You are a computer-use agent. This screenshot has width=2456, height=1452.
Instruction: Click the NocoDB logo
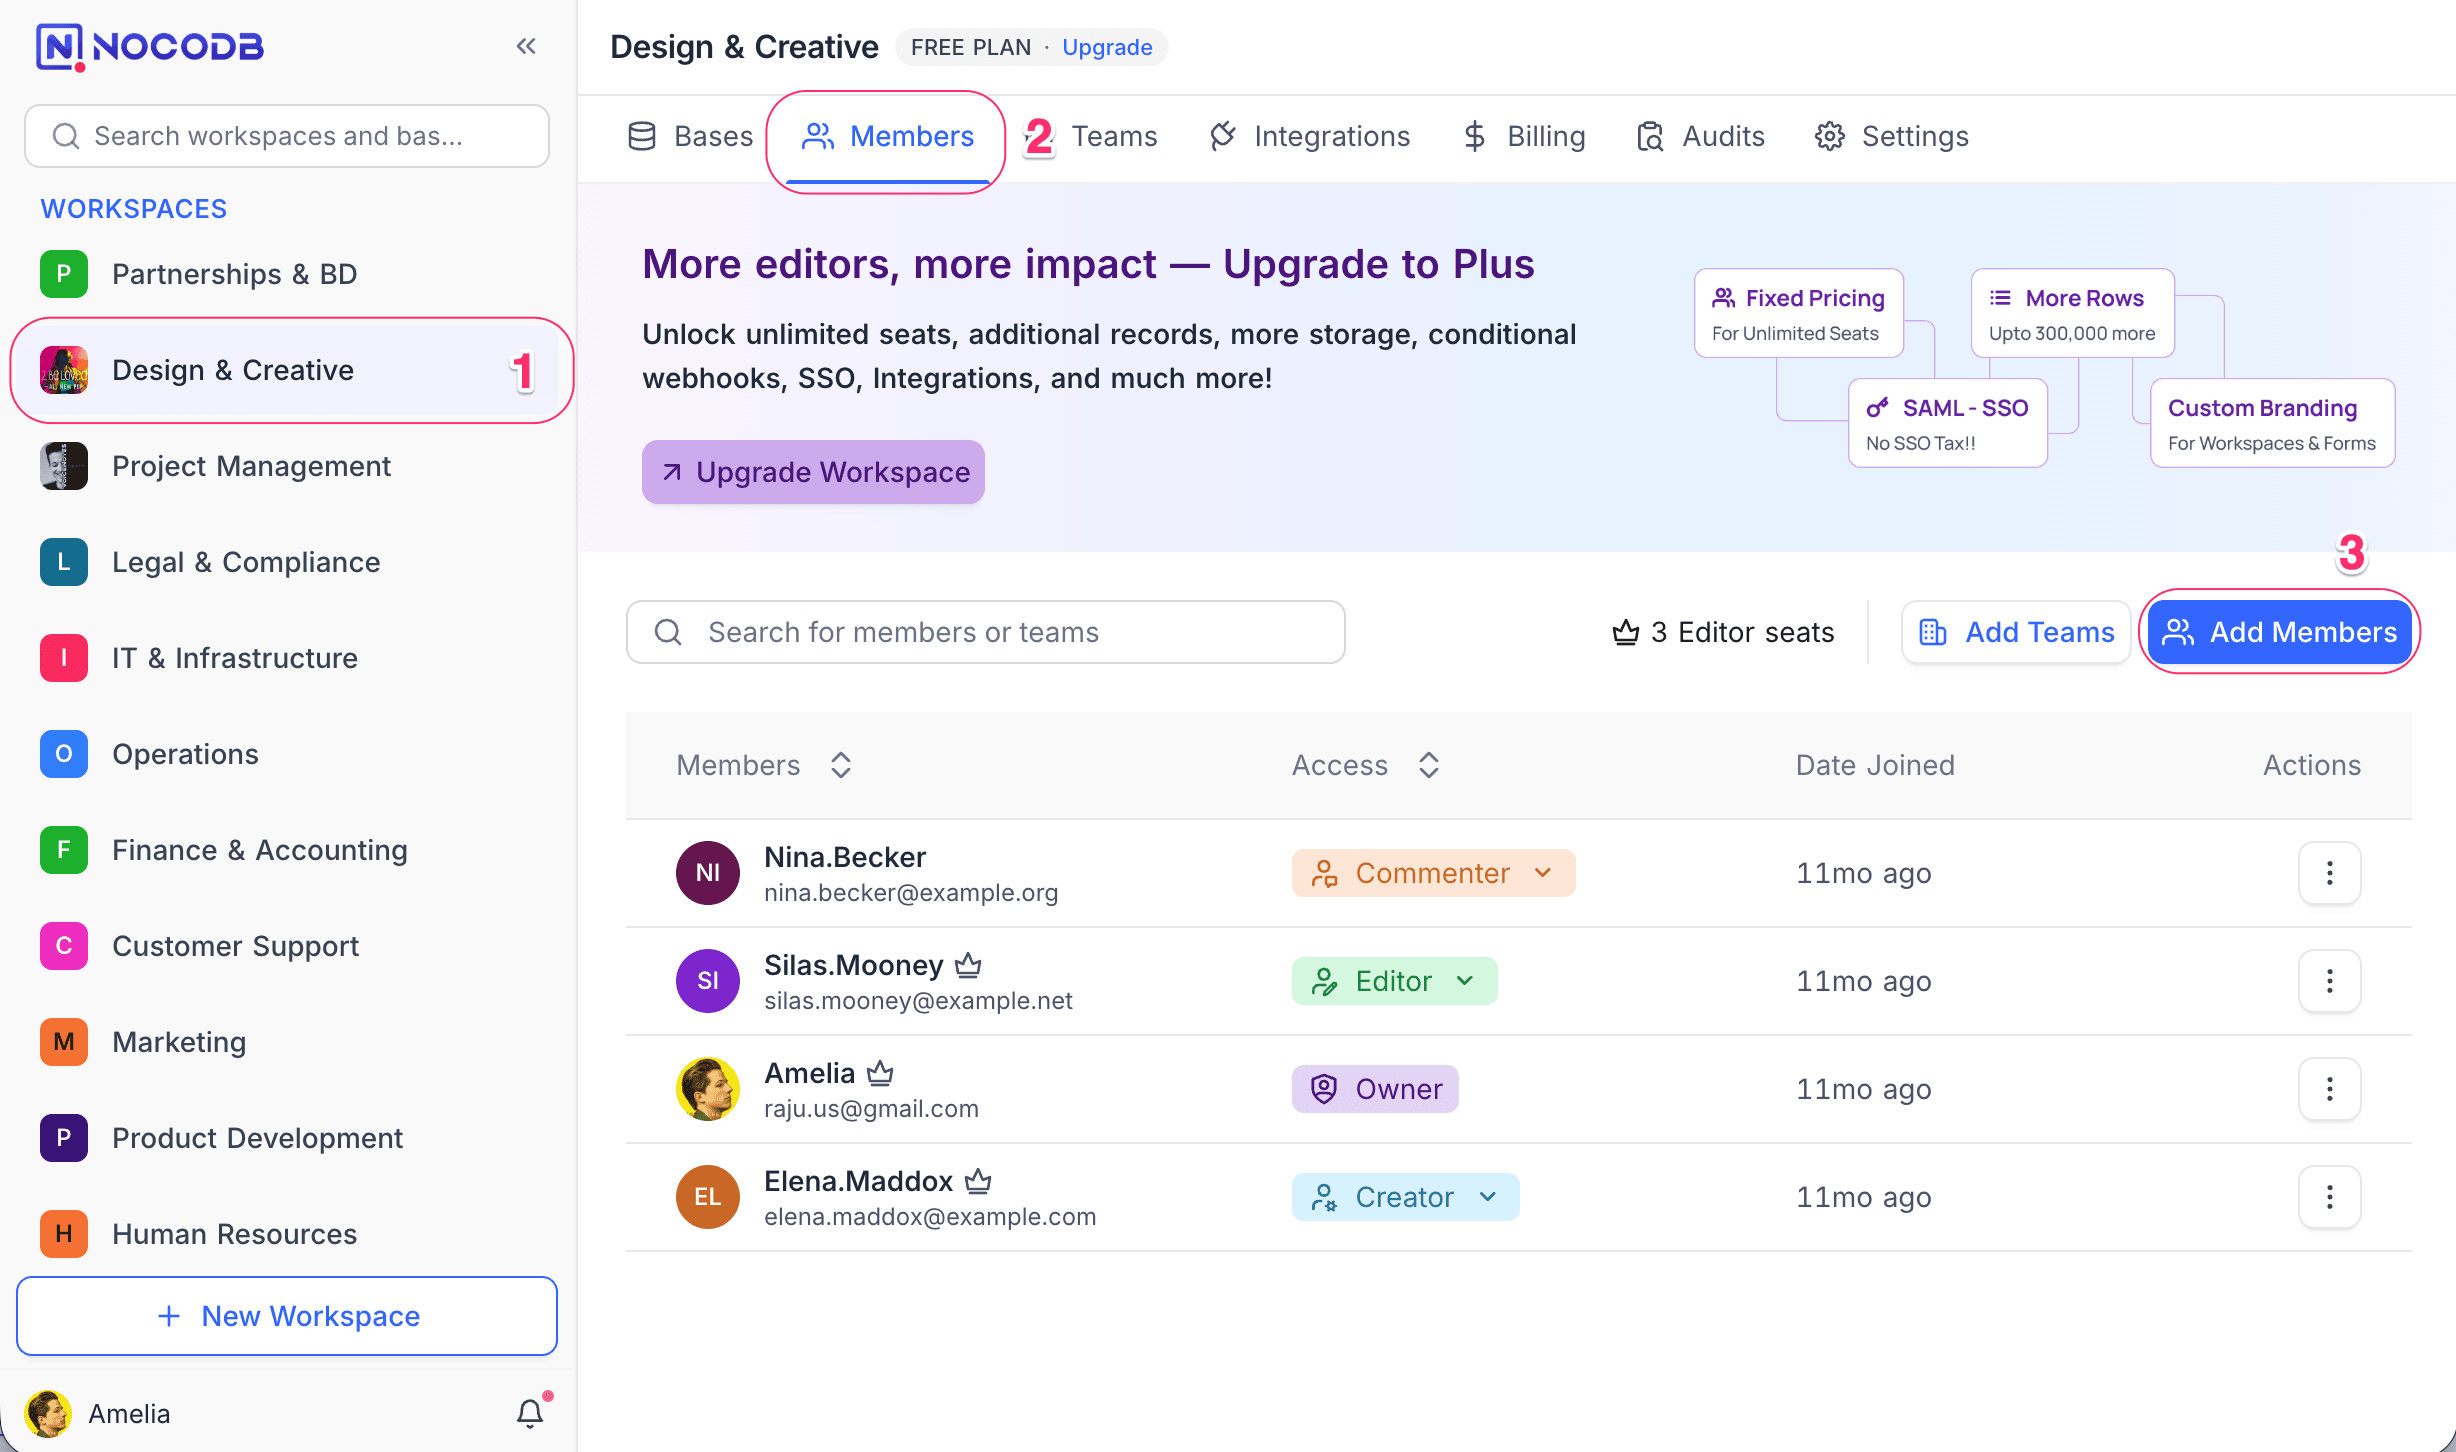pos(150,46)
